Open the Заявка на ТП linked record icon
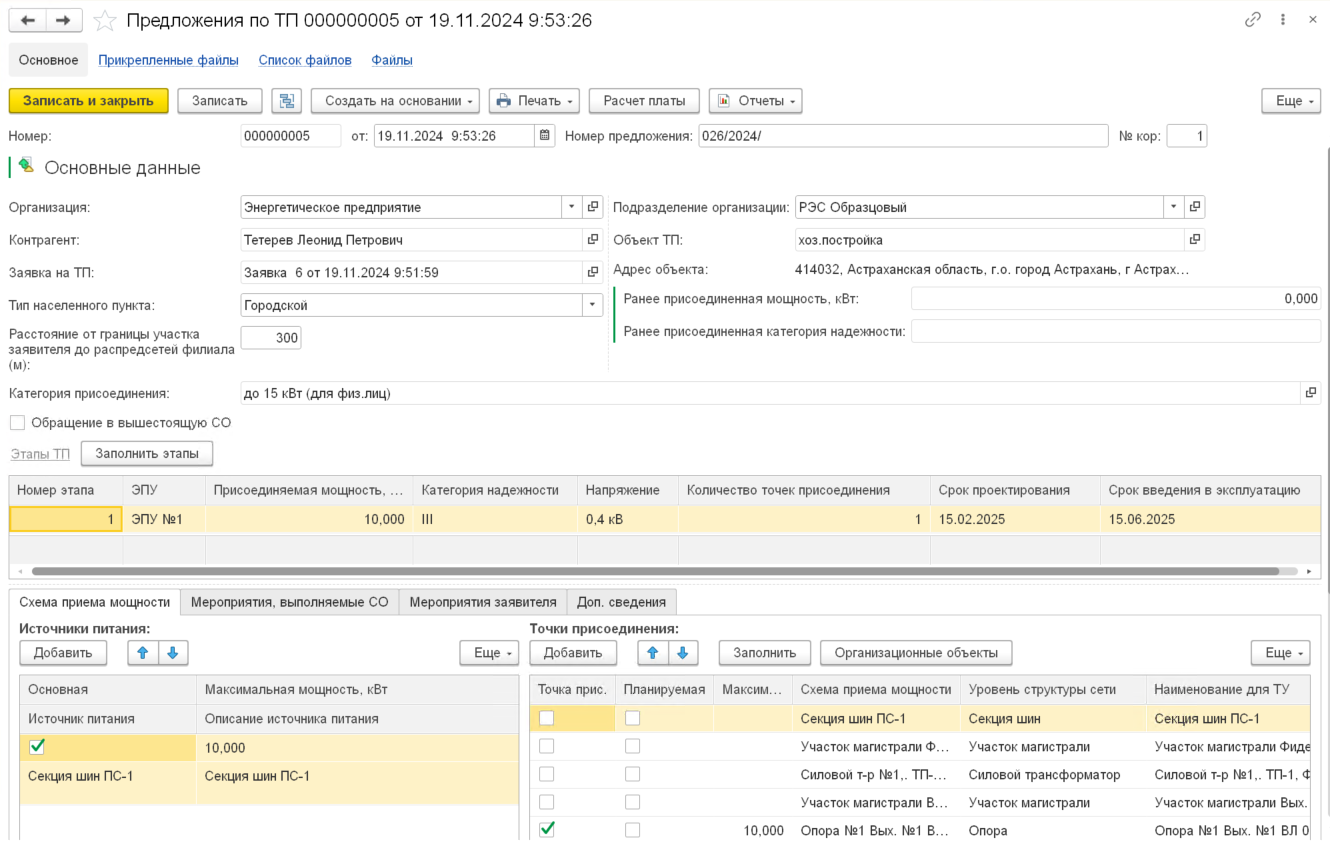 (593, 272)
